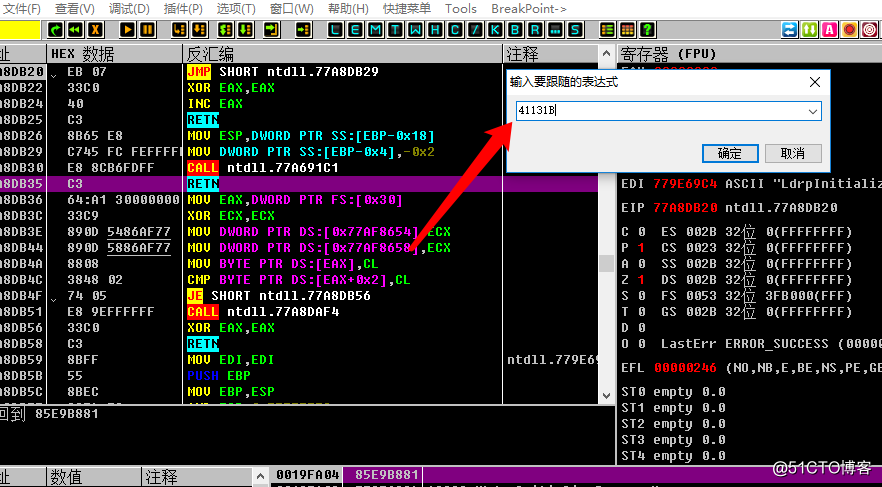882x487 pixels.
Task: Open the Tools menu
Action: pyautogui.click(x=461, y=9)
